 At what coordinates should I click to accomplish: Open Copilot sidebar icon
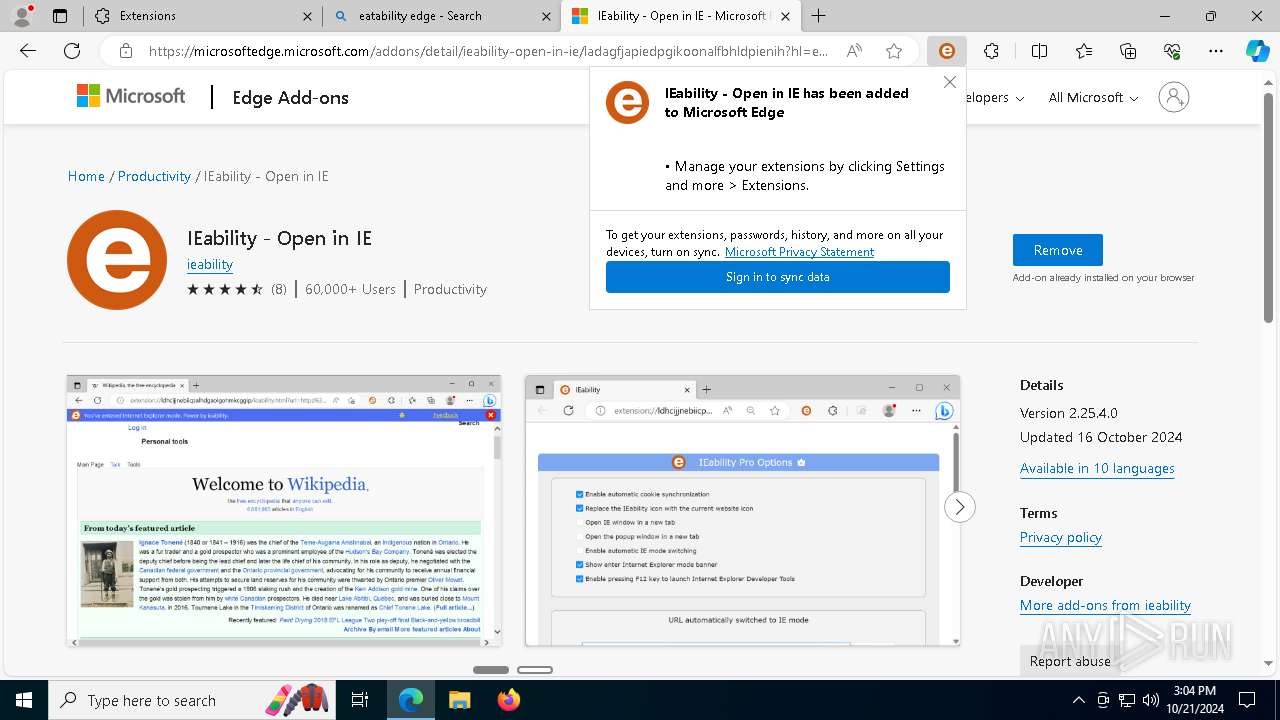pos(1257,51)
